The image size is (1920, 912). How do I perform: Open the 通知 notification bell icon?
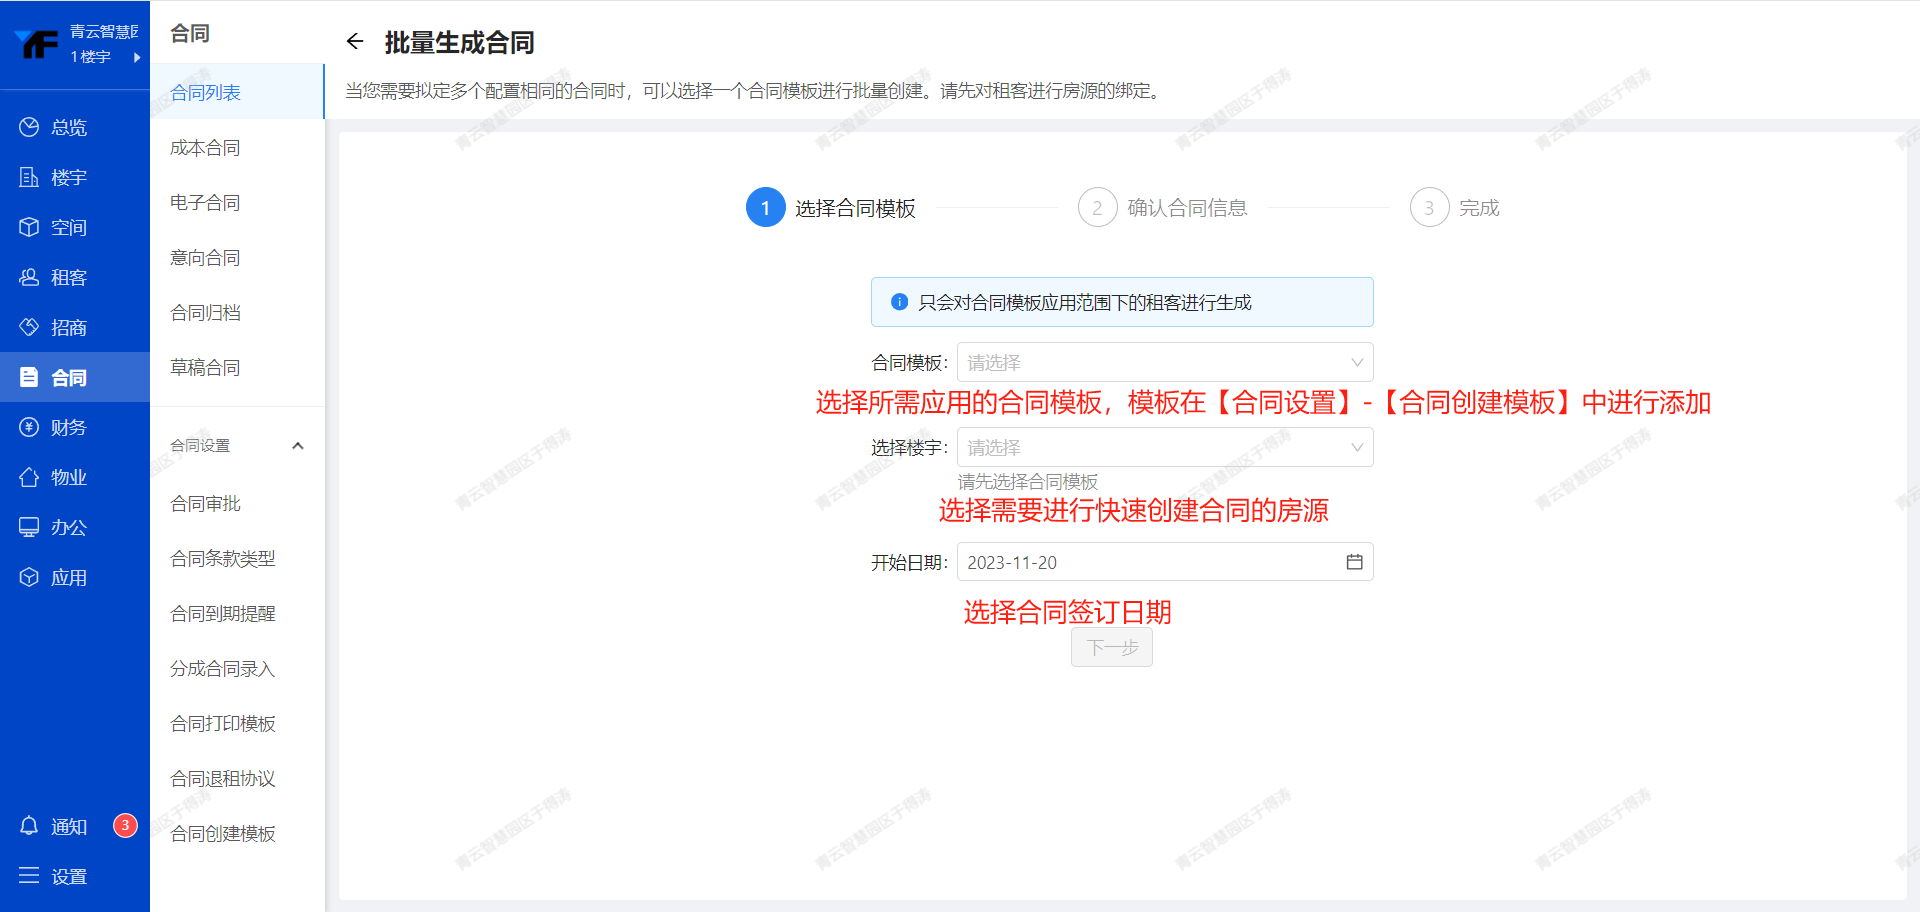pyautogui.click(x=29, y=826)
